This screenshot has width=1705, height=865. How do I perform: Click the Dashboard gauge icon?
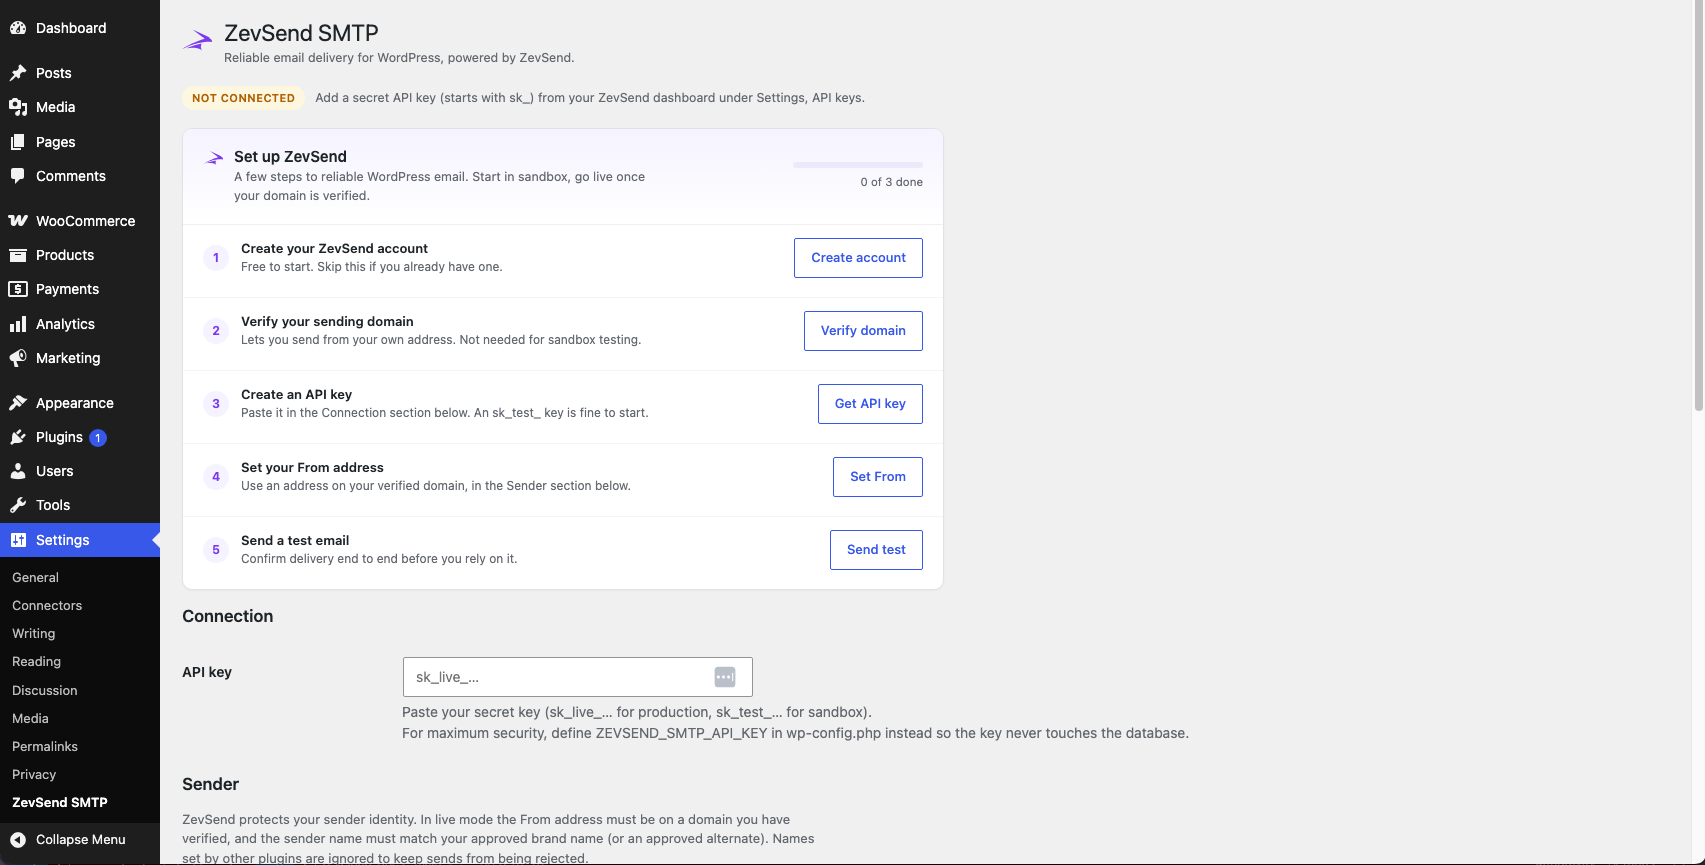[18, 28]
